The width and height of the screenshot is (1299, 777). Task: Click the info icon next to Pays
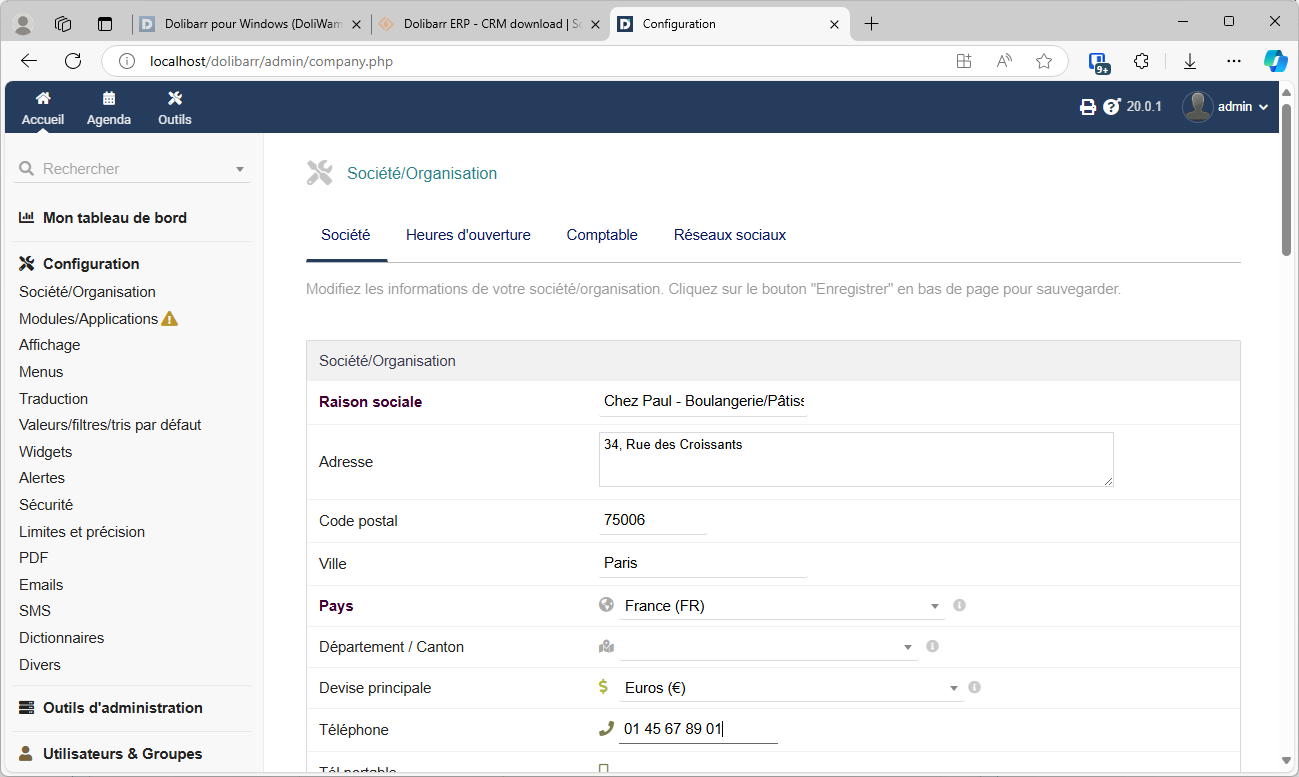click(x=959, y=605)
